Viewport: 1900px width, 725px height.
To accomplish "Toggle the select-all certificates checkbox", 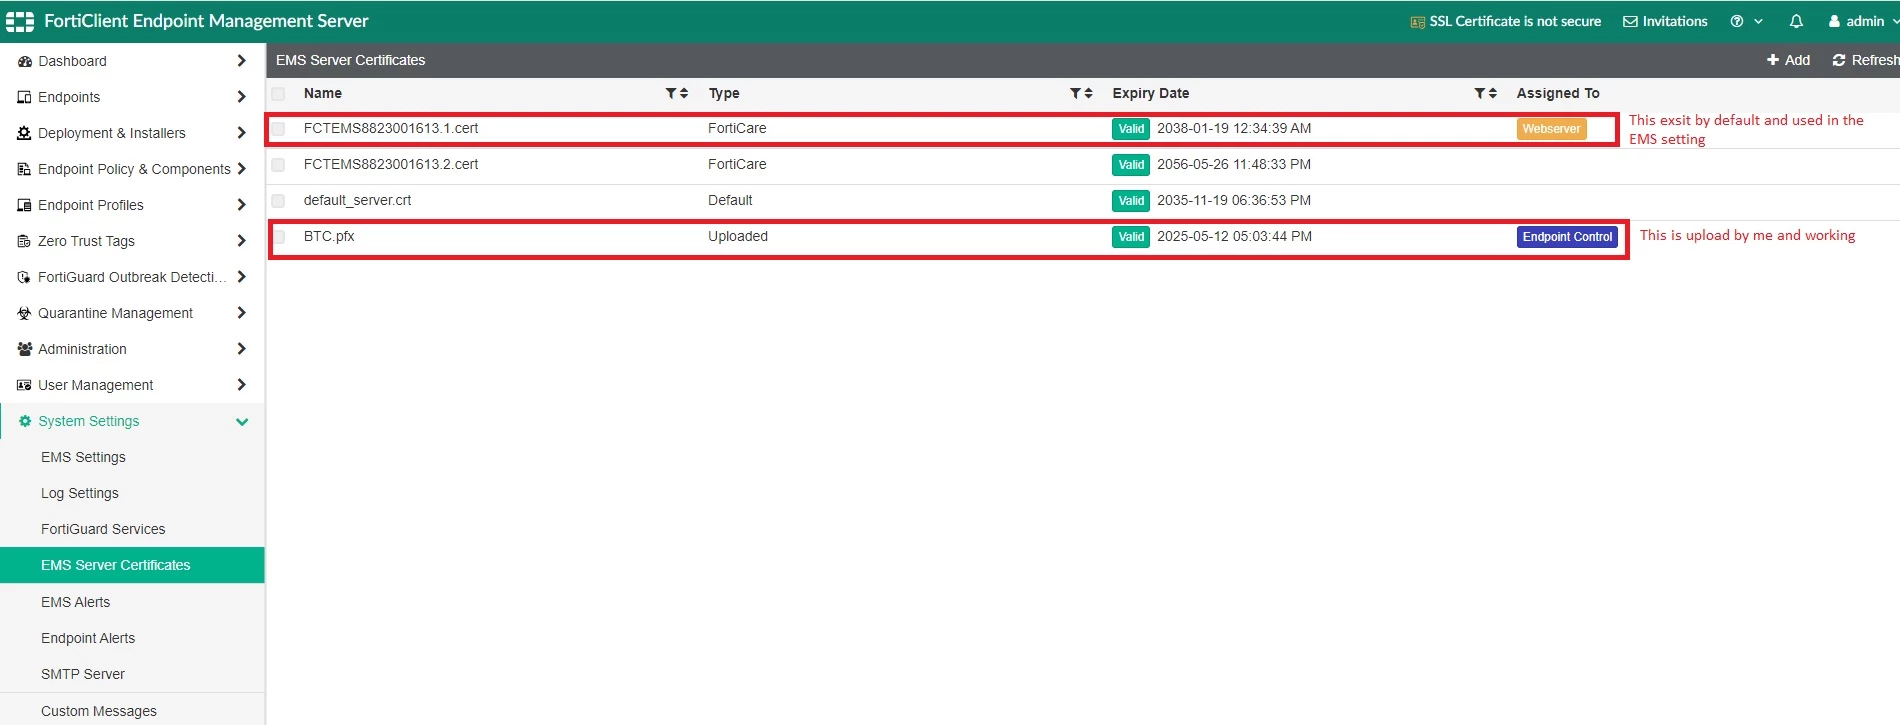I will tap(278, 93).
